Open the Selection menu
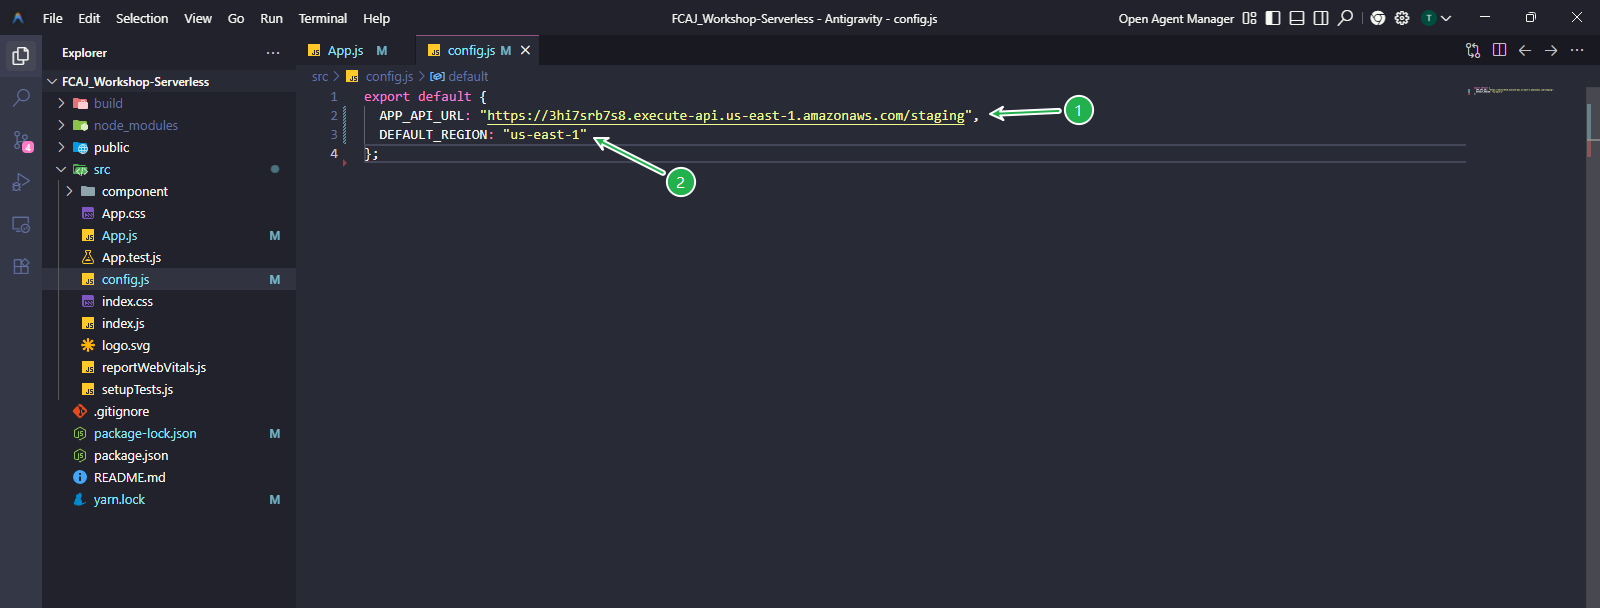 [142, 18]
